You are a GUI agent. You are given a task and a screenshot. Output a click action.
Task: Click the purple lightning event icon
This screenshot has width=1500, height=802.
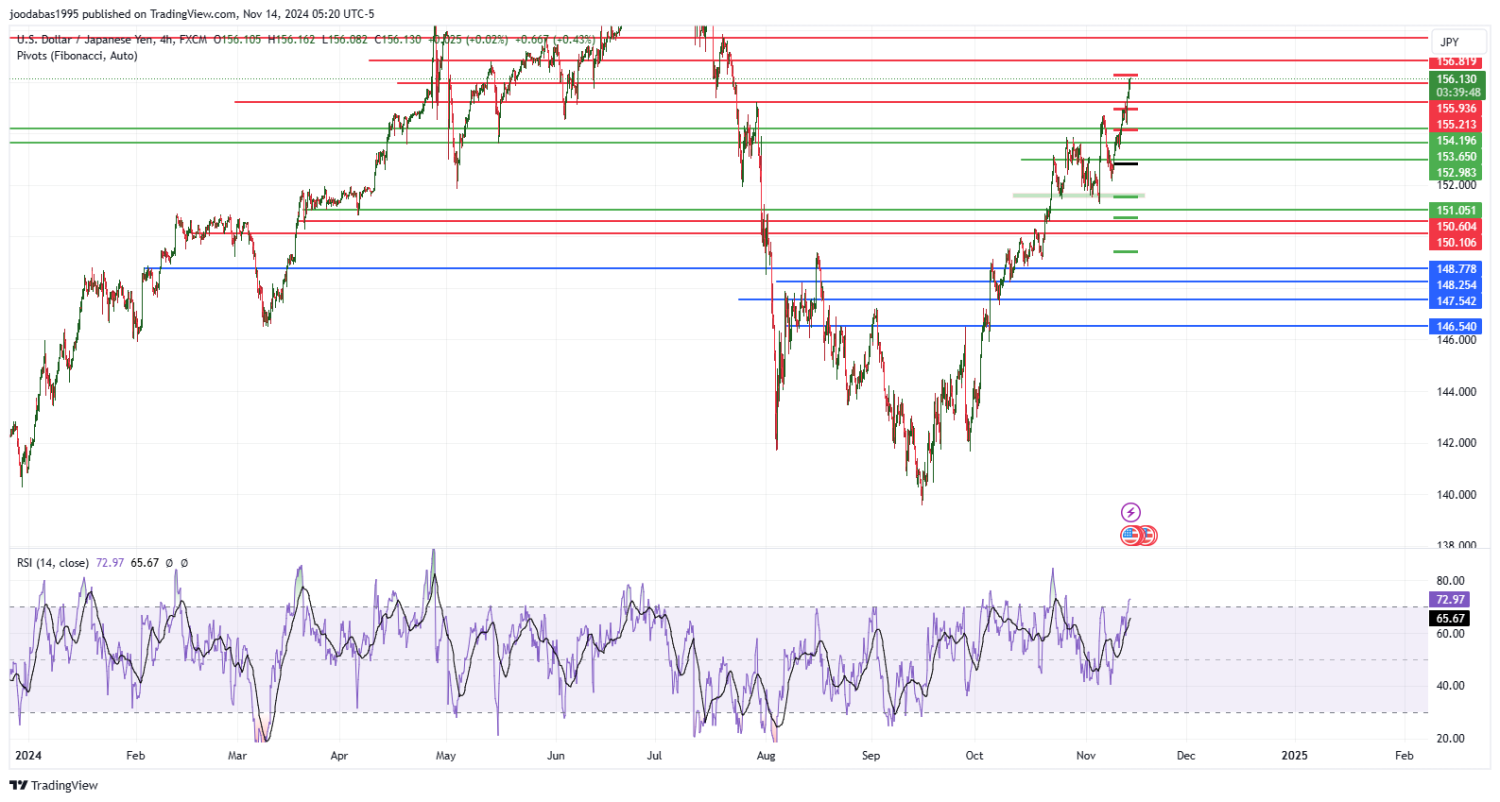point(1131,512)
